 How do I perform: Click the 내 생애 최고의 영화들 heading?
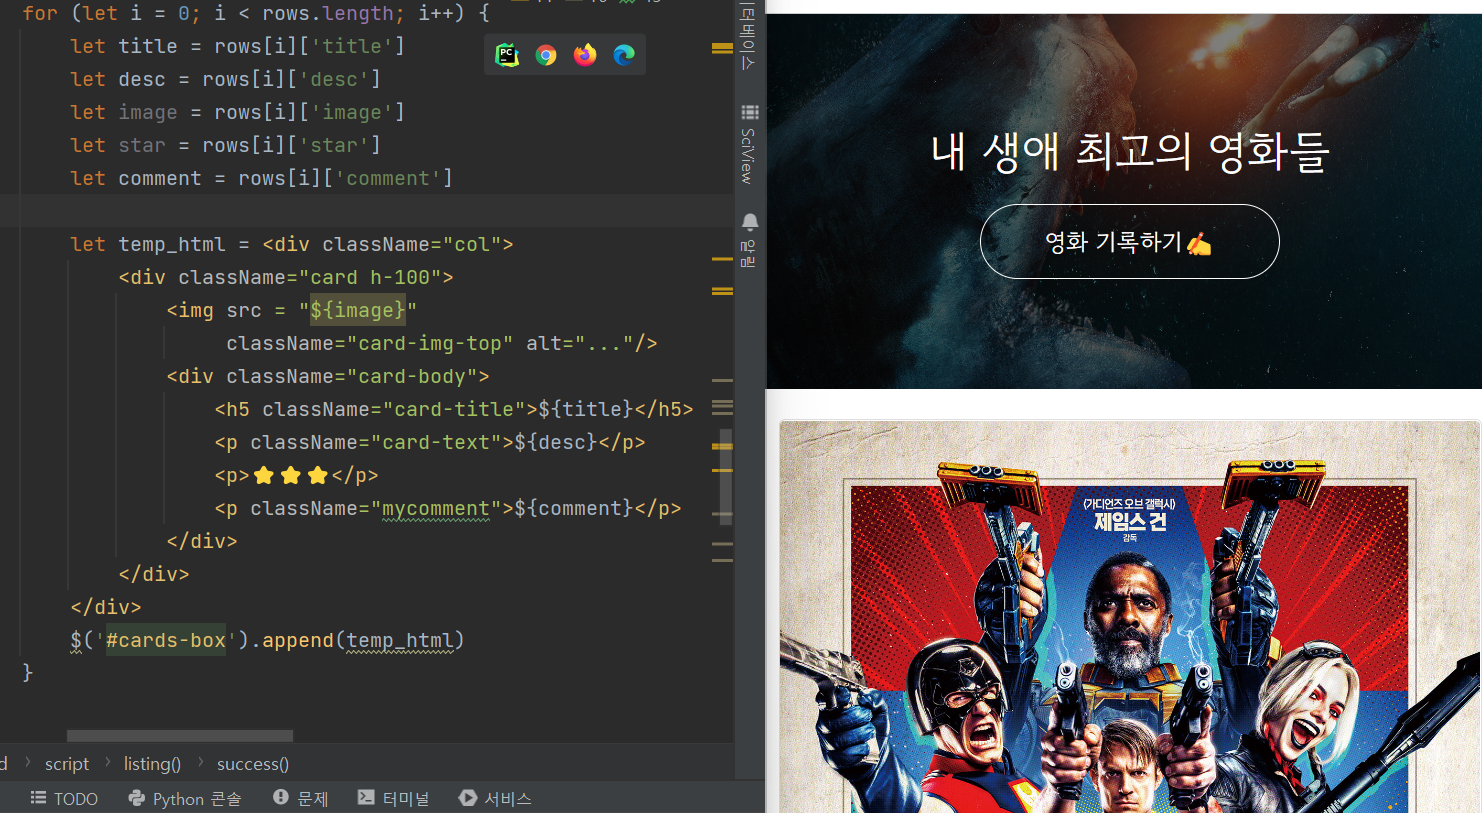click(x=1129, y=152)
